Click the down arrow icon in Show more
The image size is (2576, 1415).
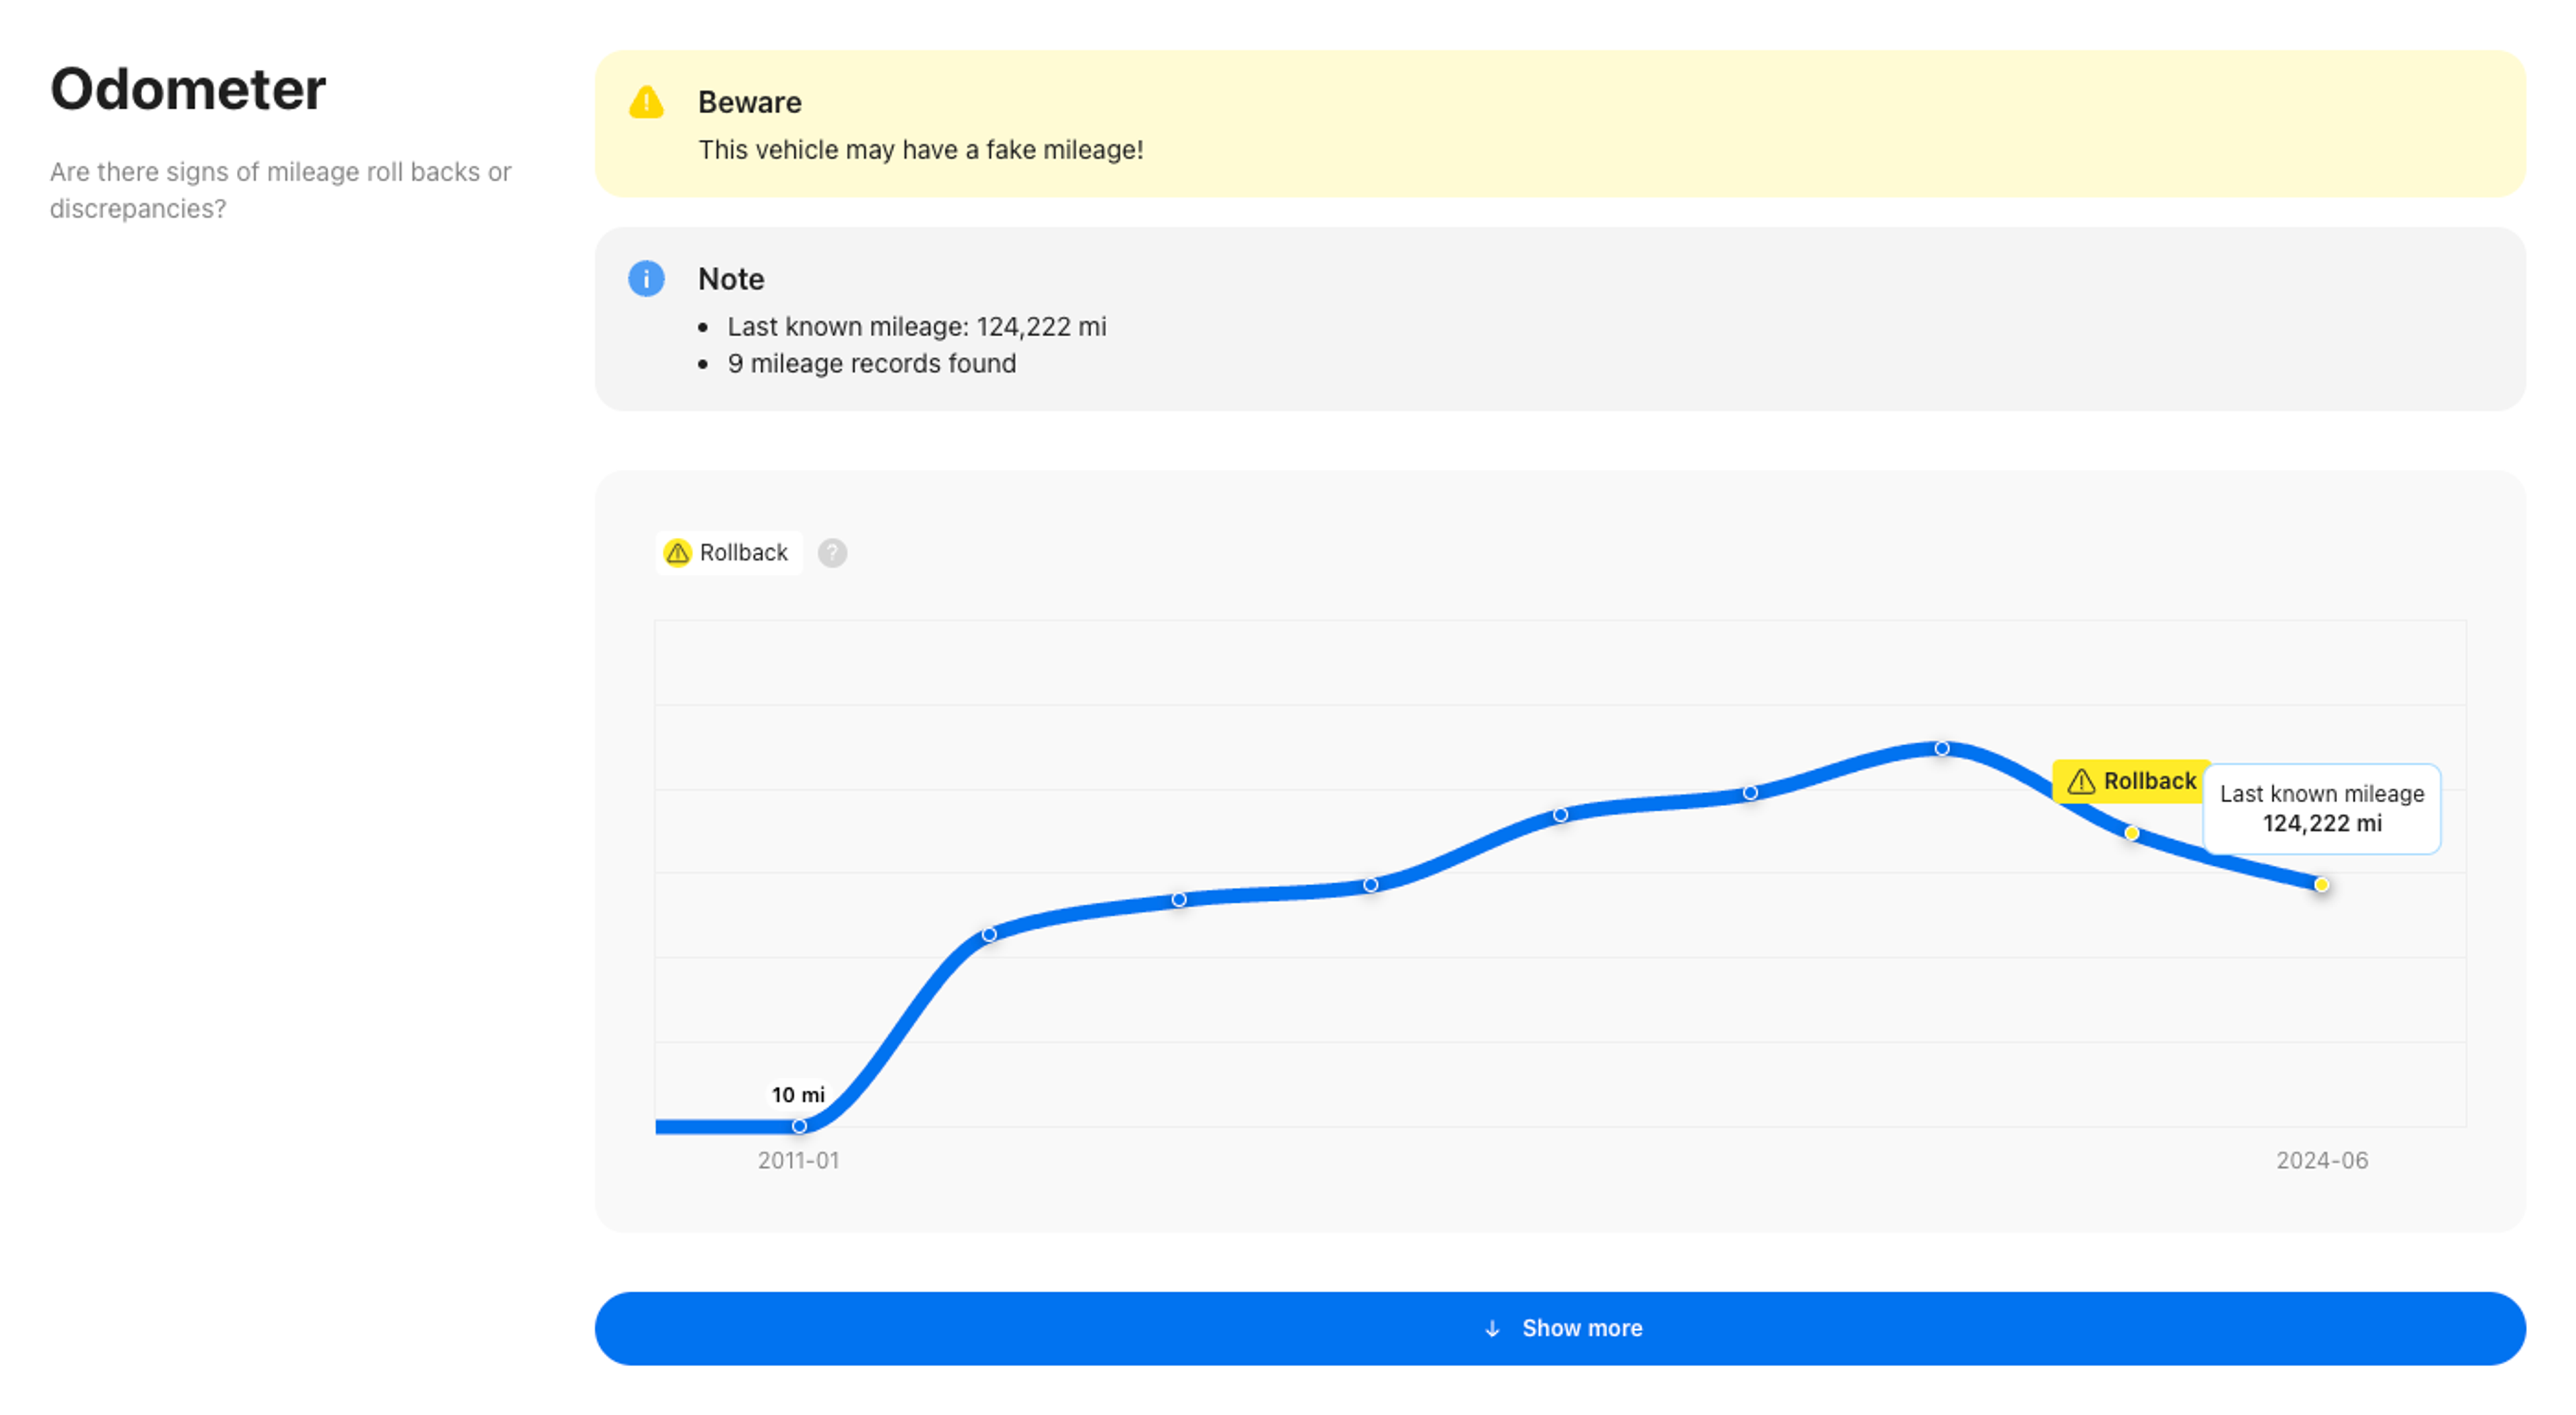(x=1492, y=1328)
